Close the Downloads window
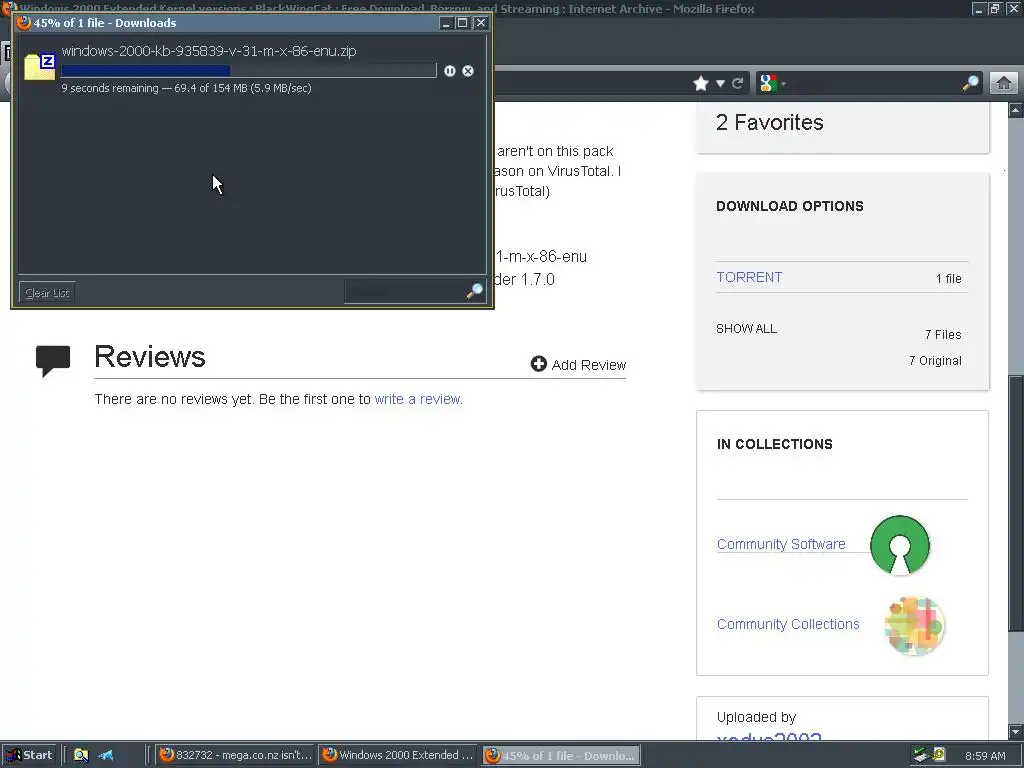1024x768 pixels. click(x=481, y=23)
